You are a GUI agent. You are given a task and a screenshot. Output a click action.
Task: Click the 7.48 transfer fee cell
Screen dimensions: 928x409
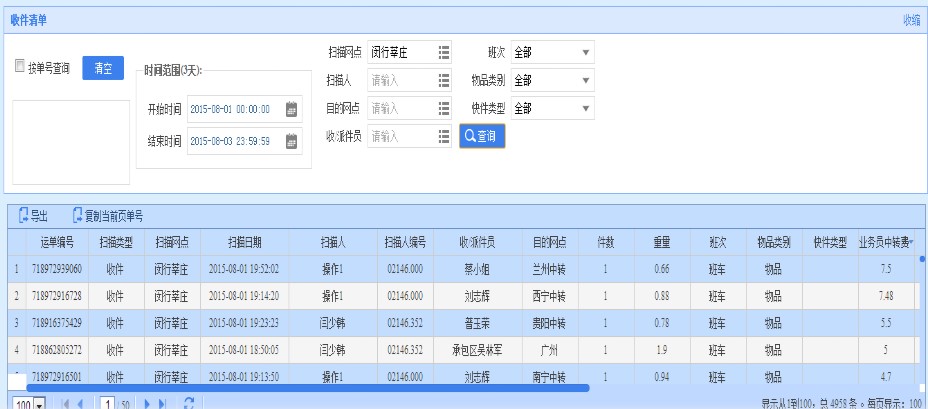pyautogui.click(x=886, y=296)
